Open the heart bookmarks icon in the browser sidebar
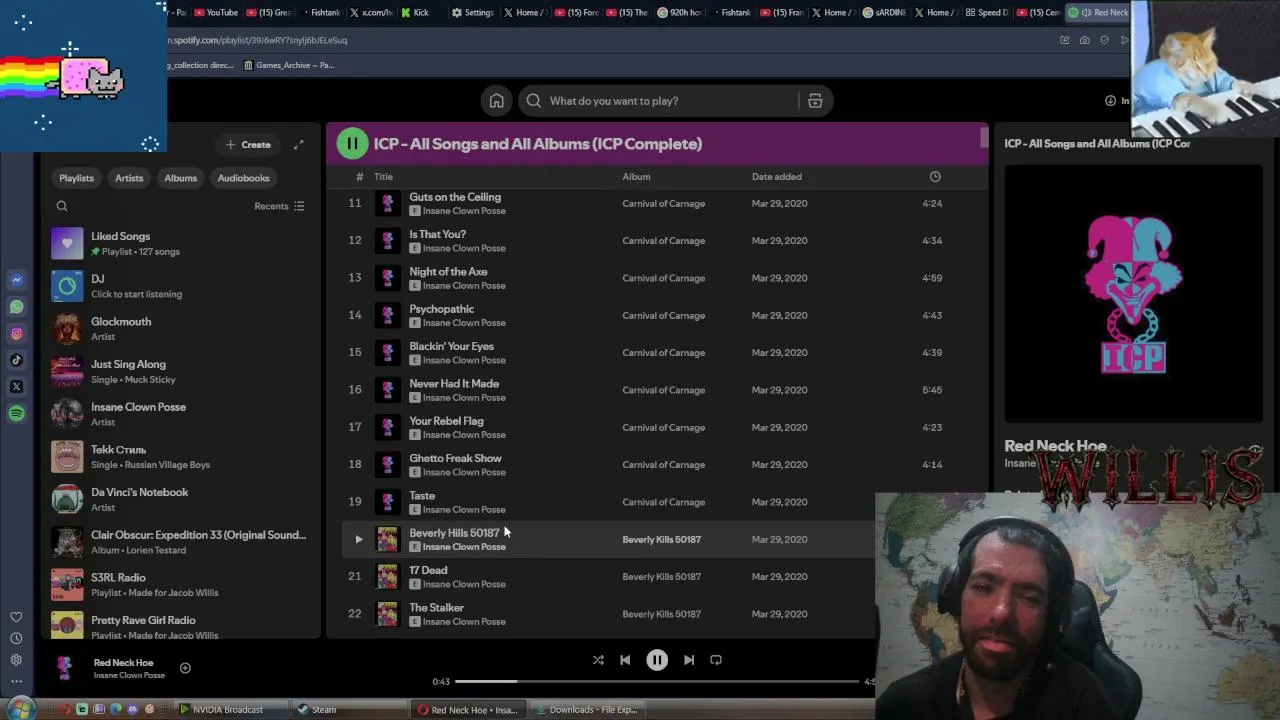Screen dimensions: 1280x720 click(16, 617)
